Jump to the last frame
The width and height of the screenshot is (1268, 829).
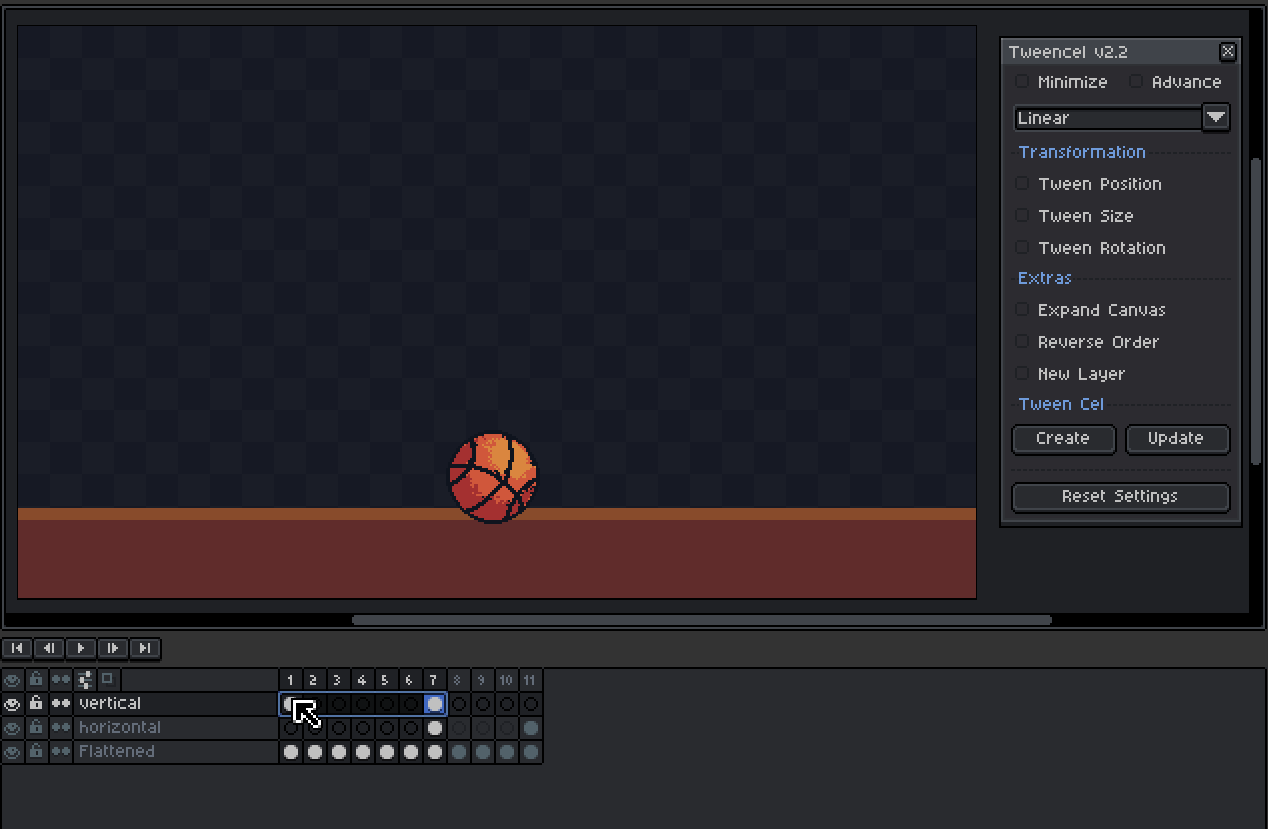pyautogui.click(x=144, y=648)
